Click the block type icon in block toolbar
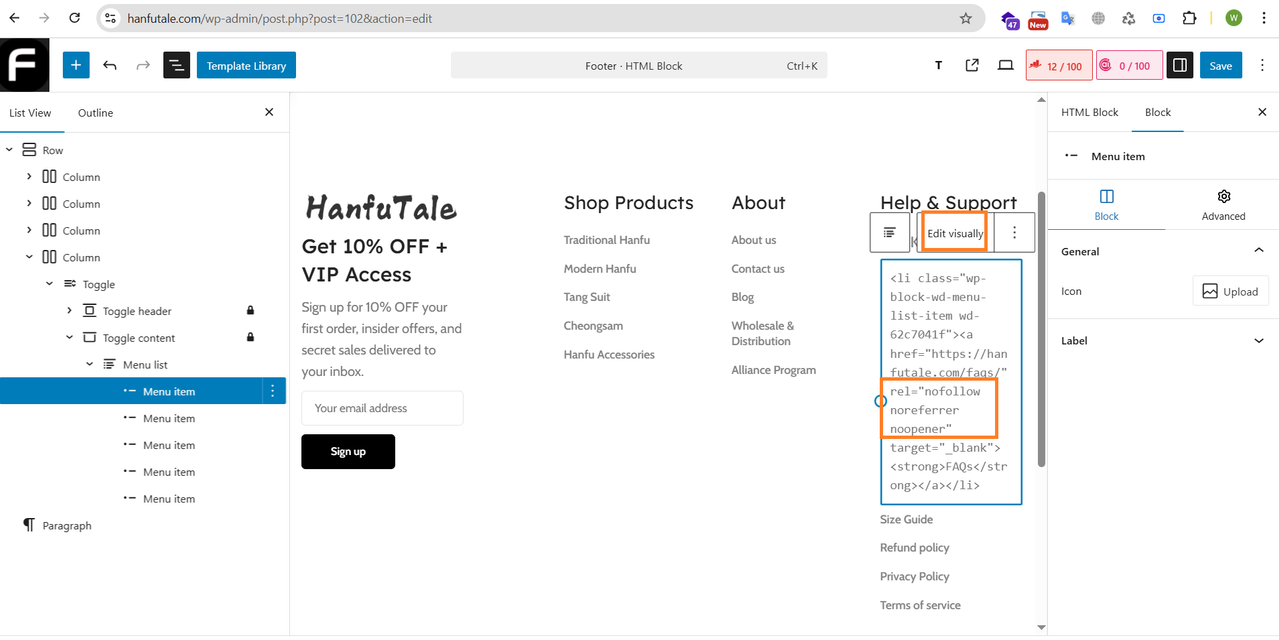 point(890,232)
